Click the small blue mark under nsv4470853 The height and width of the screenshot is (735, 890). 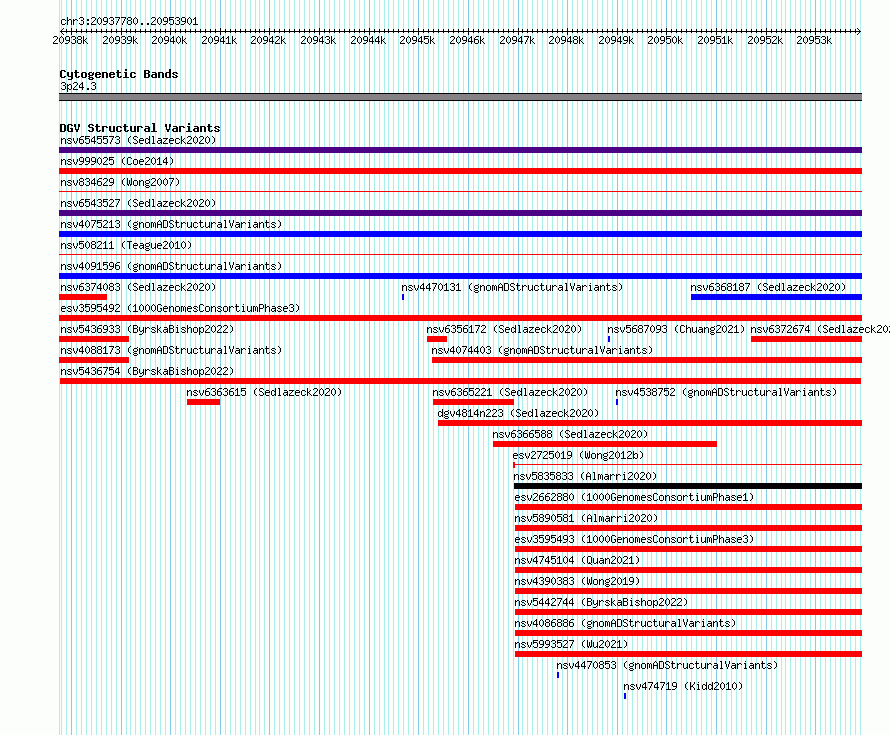pyautogui.click(x=558, y=675)
